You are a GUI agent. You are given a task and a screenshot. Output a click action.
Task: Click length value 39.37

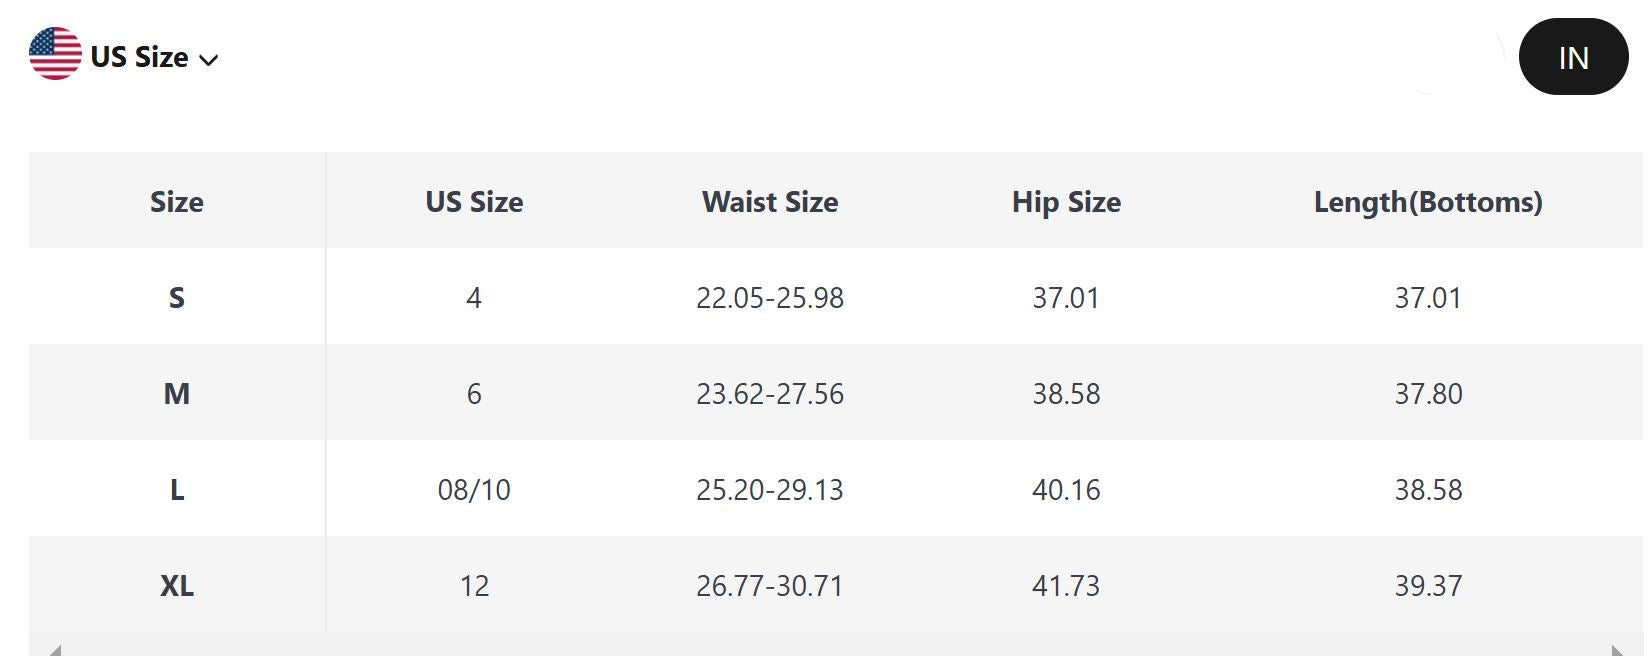tap(1428, 586)
